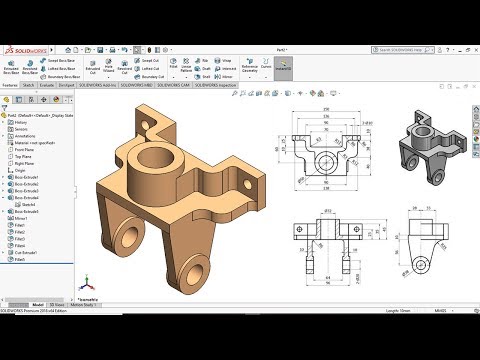Choose Boundary Boss/Base
480x360 pixels.
60,77
